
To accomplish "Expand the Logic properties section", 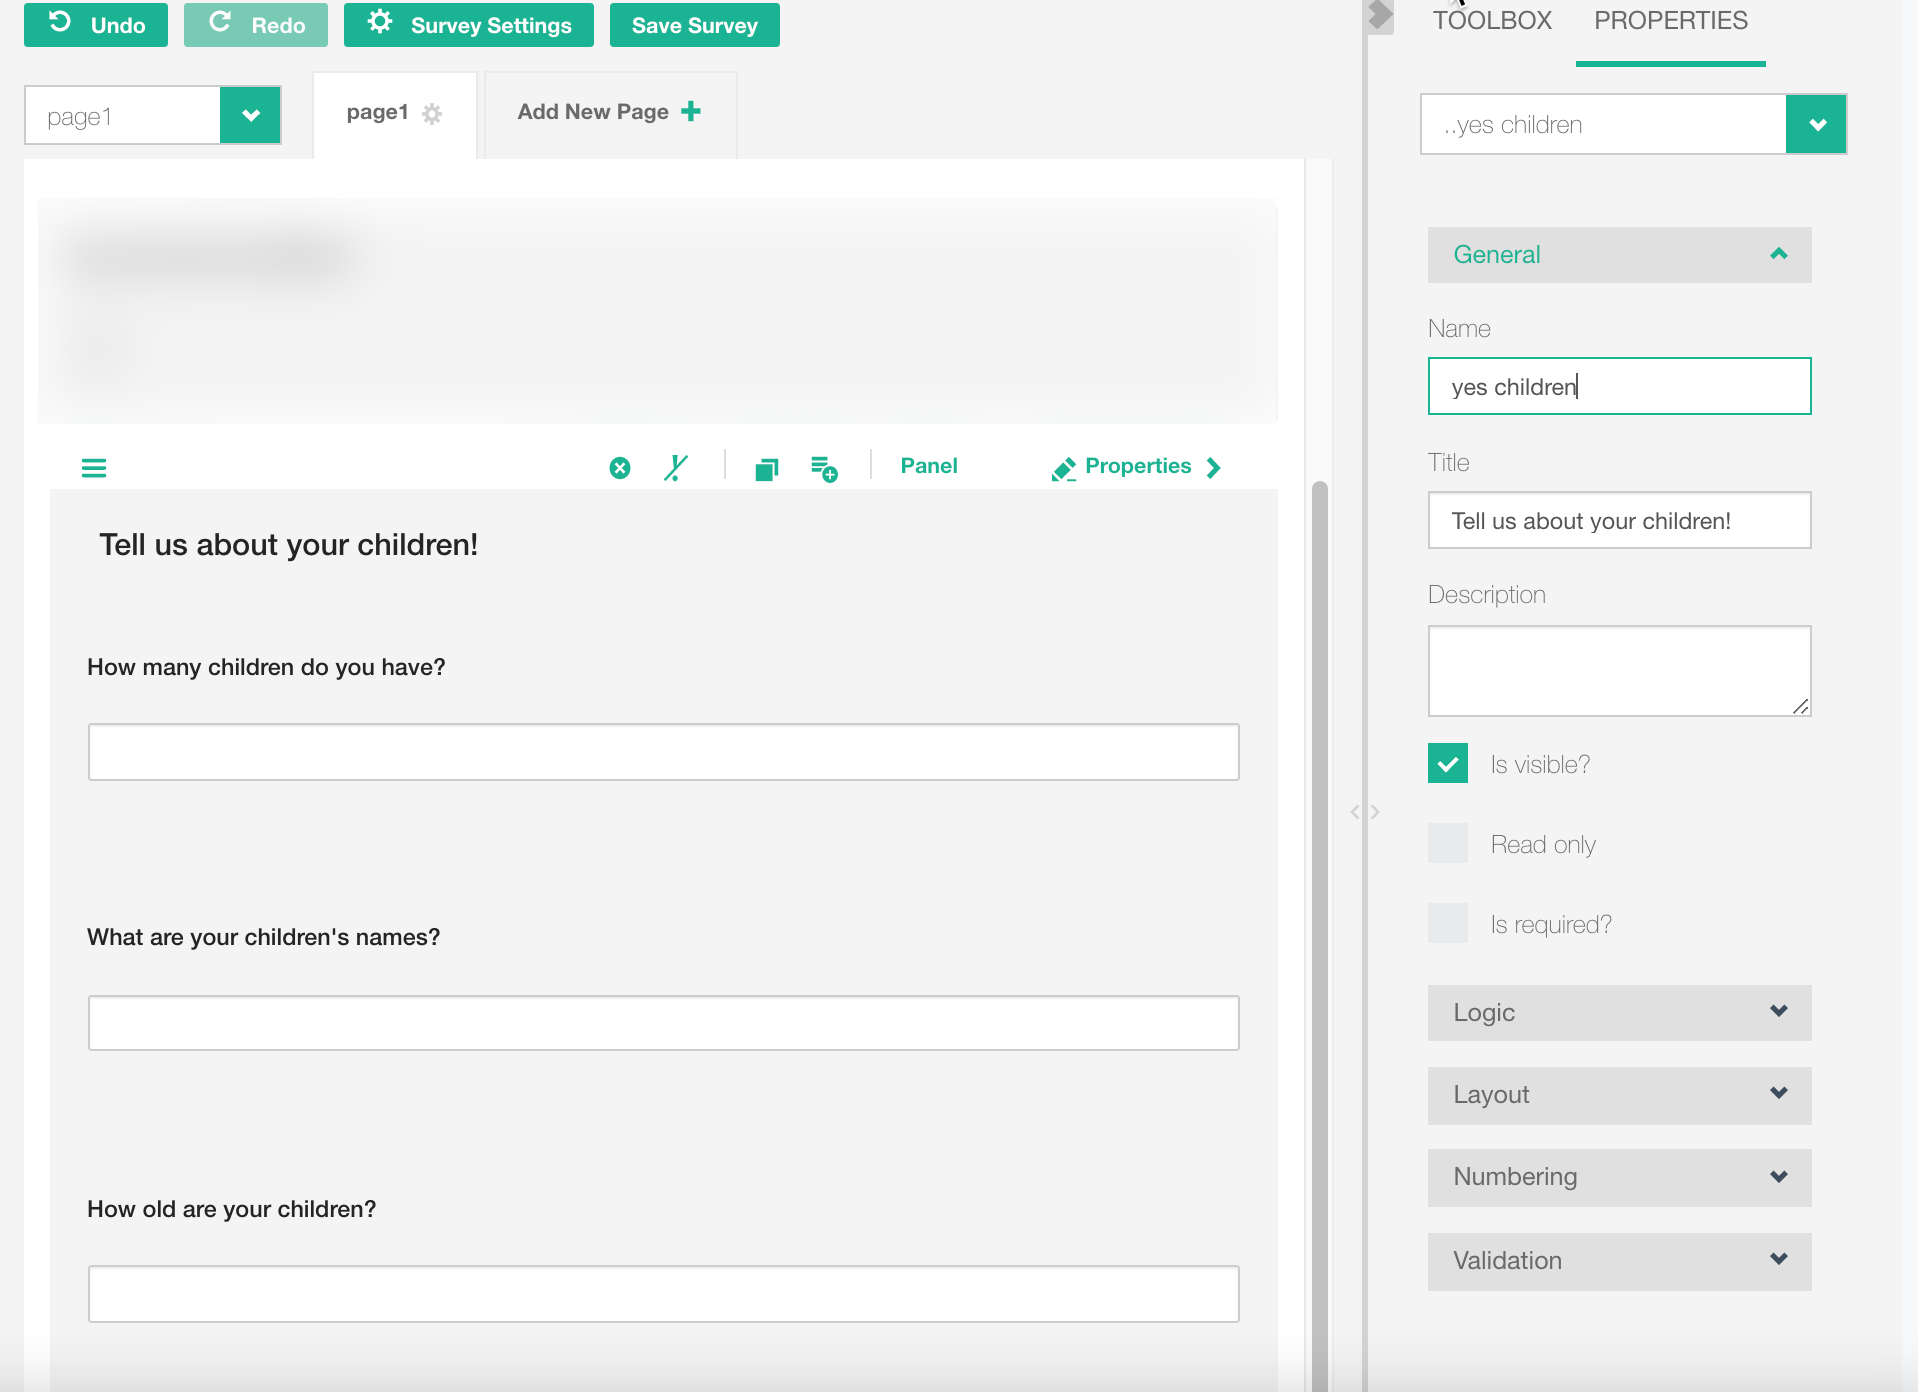I will (1618, 1012).
